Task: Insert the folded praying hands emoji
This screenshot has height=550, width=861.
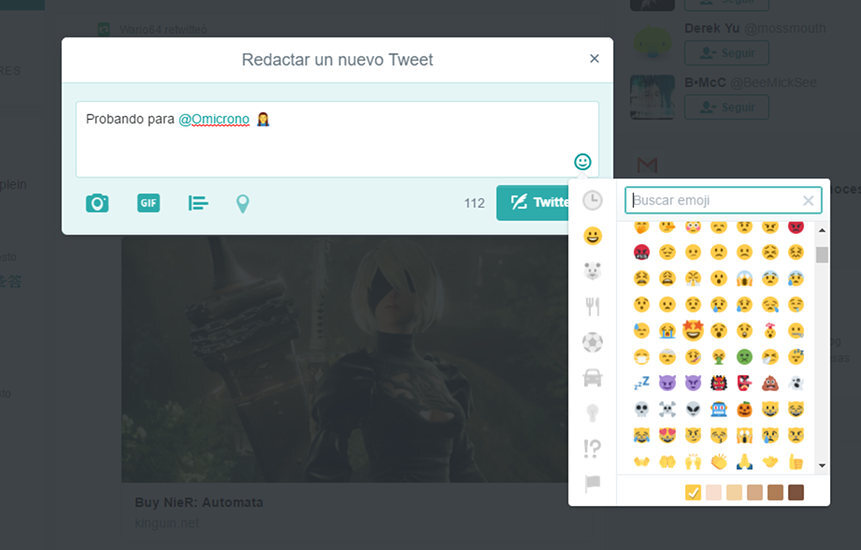Action: 745,462
